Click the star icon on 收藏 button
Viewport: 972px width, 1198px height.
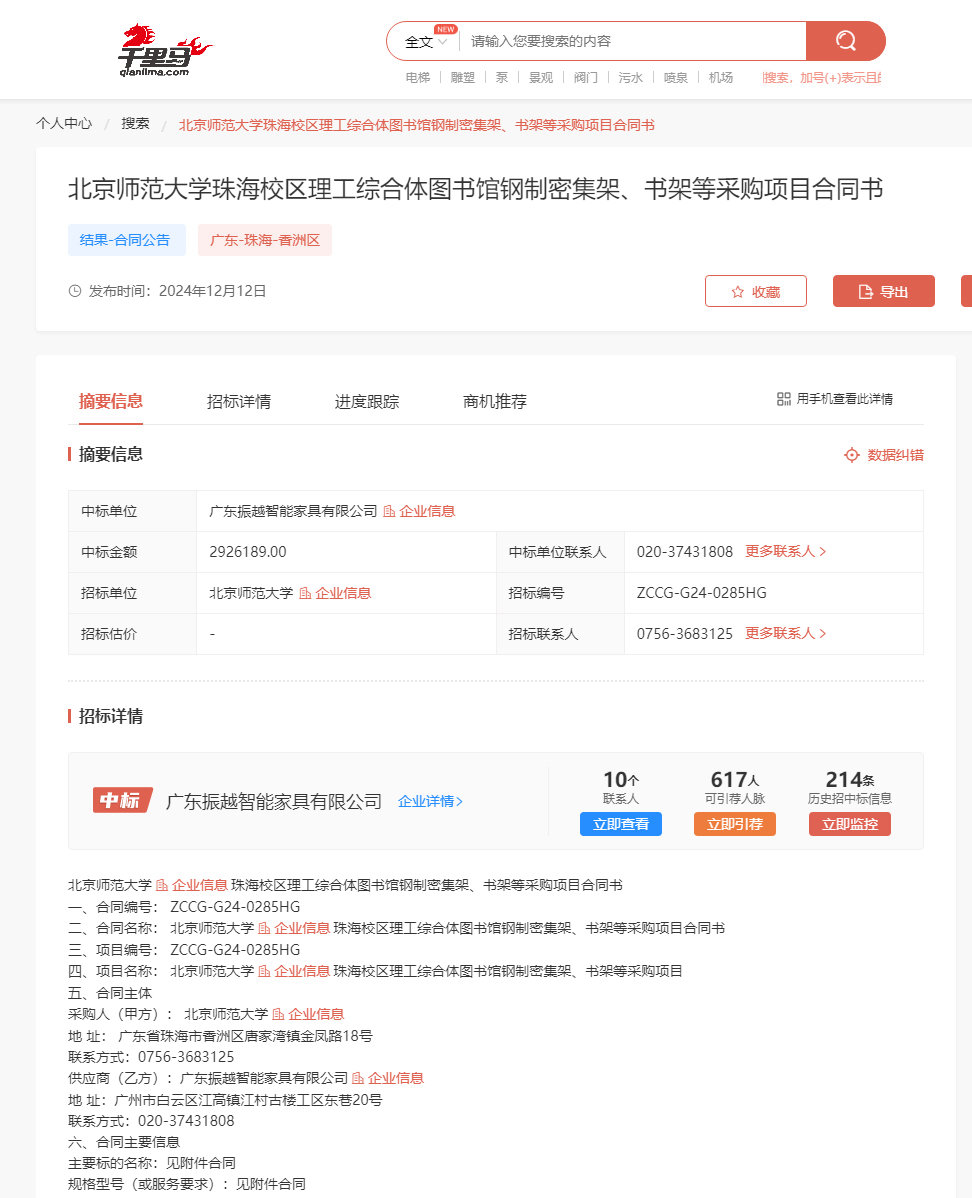point(737,292)
